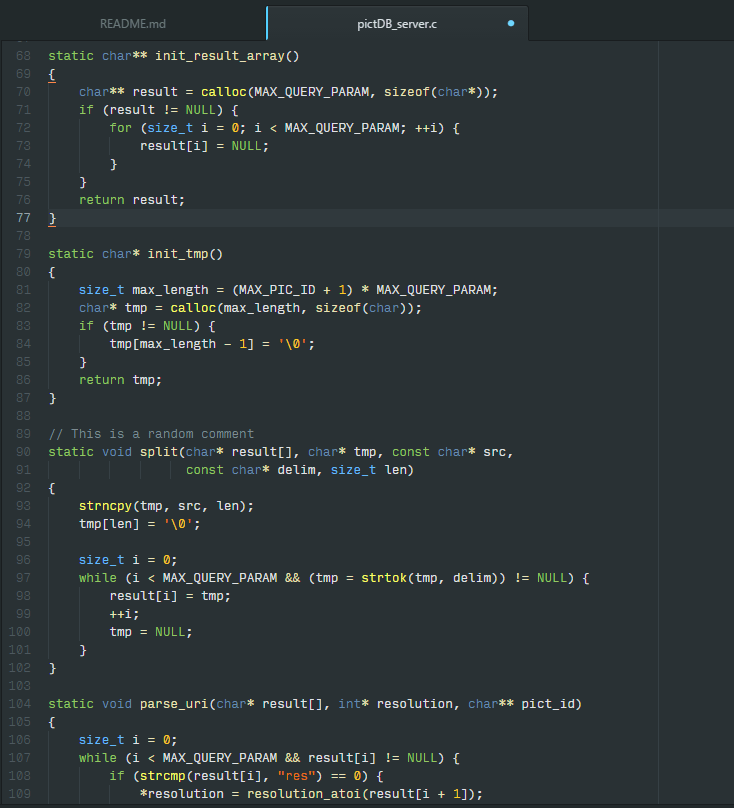The height and width of the screenshot is (808, 734).
Task: Click the strtok call on line 97
Action: (x=384, y=578)
